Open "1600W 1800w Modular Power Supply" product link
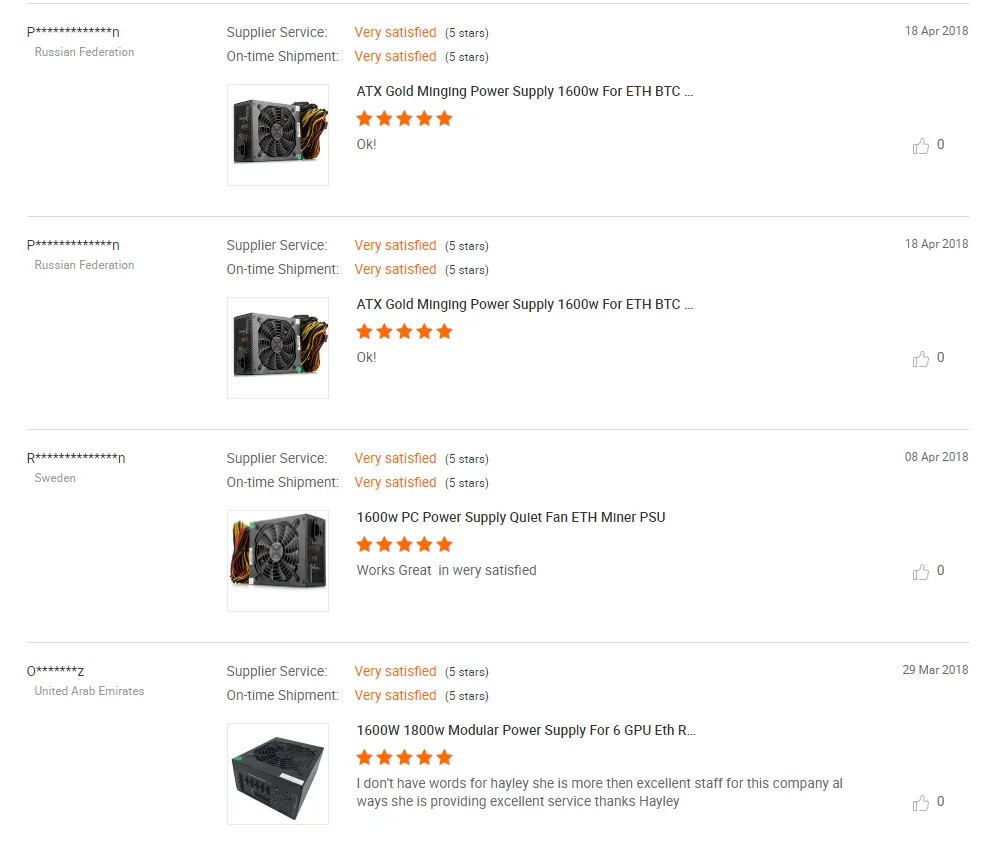Viewport: 996px width, 861px height. pos(526,730)
